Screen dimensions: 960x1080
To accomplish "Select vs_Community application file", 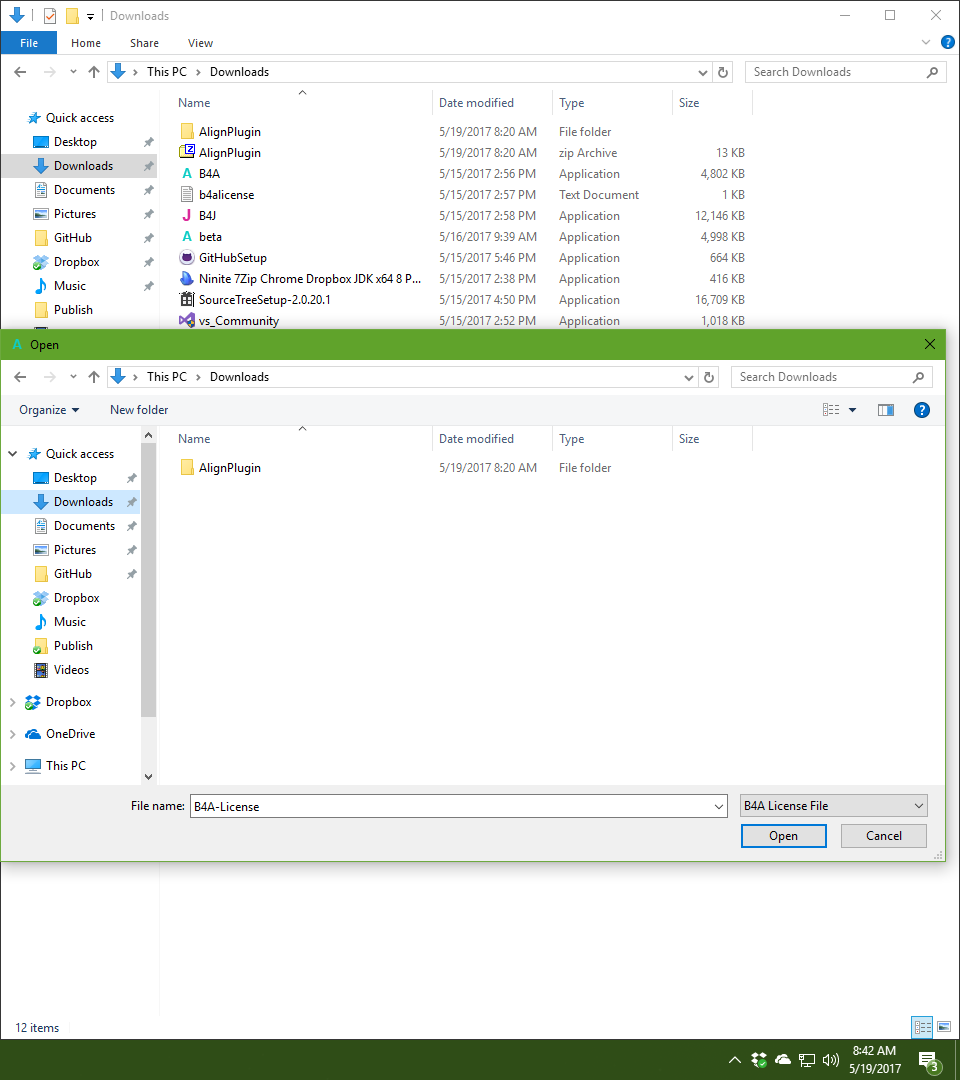I will [x=238, y=320].
